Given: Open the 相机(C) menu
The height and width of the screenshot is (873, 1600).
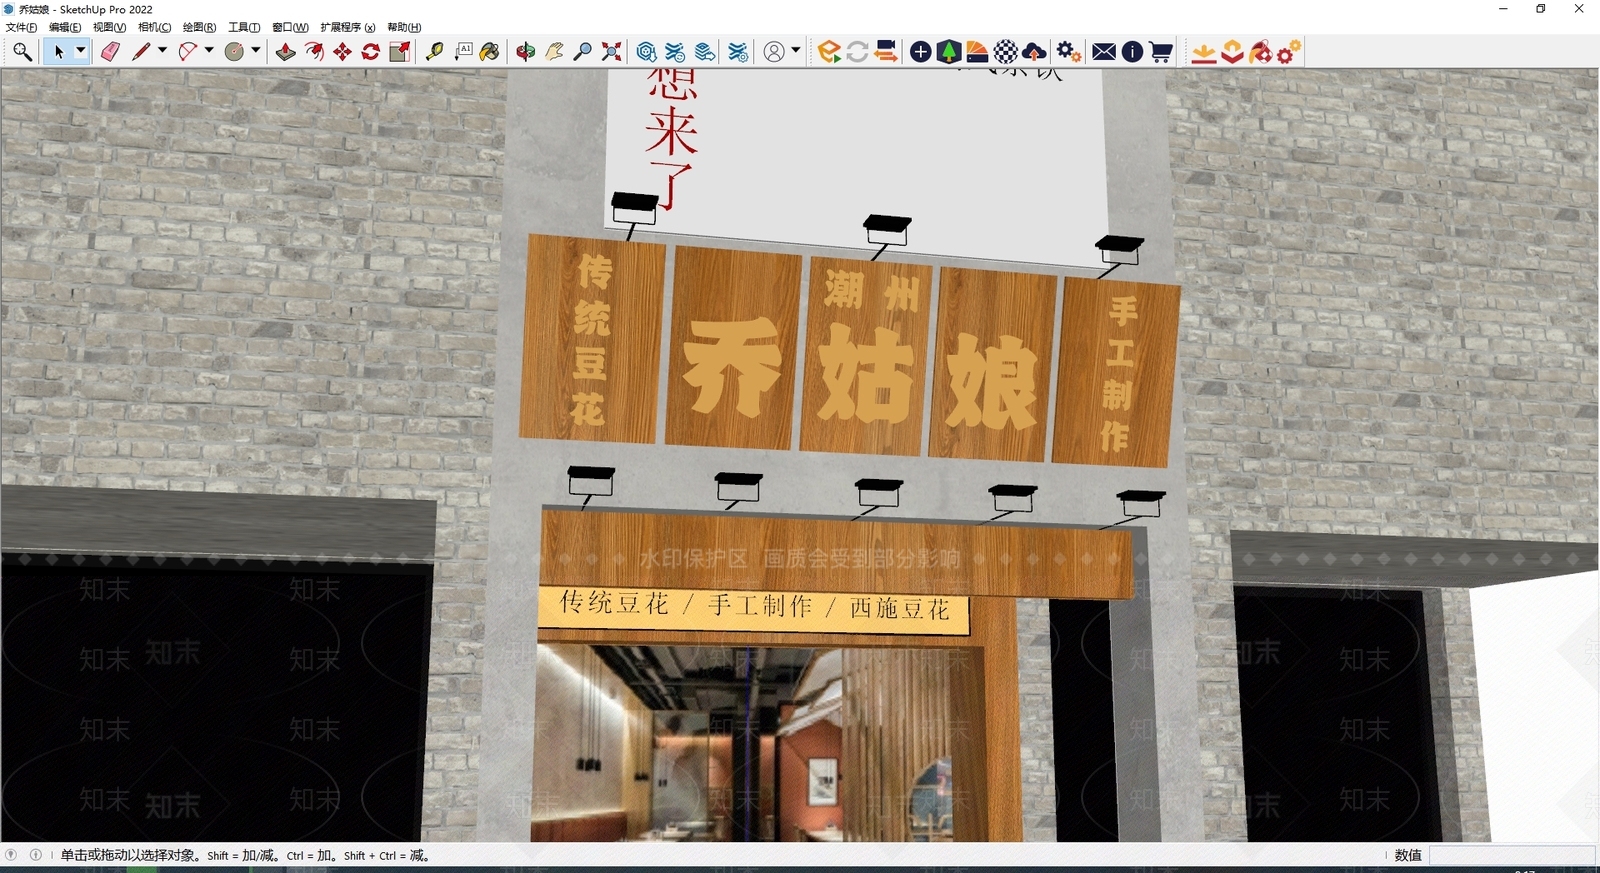Looking at the screenshot, I should coord(154,27).
